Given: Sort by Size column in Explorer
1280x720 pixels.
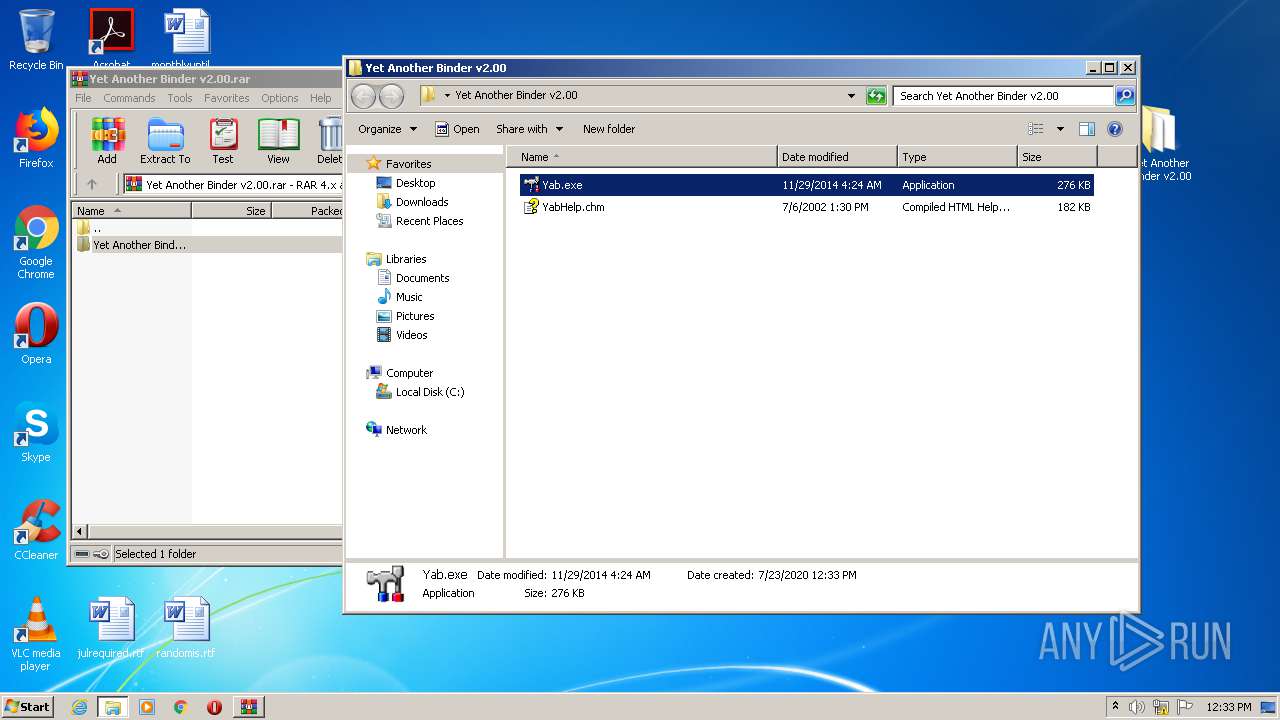Looking at the screenshot, I should tap(1057, 157).
